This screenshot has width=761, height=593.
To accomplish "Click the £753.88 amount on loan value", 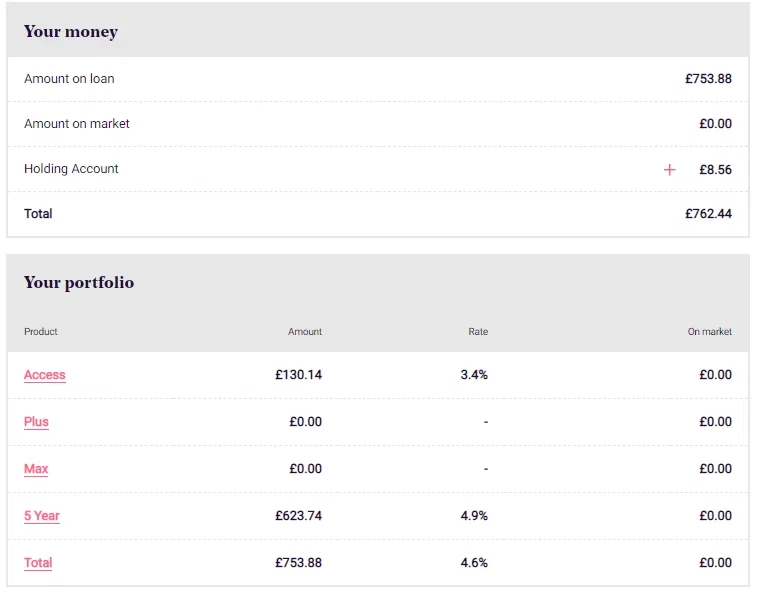I will click(708, 79).
